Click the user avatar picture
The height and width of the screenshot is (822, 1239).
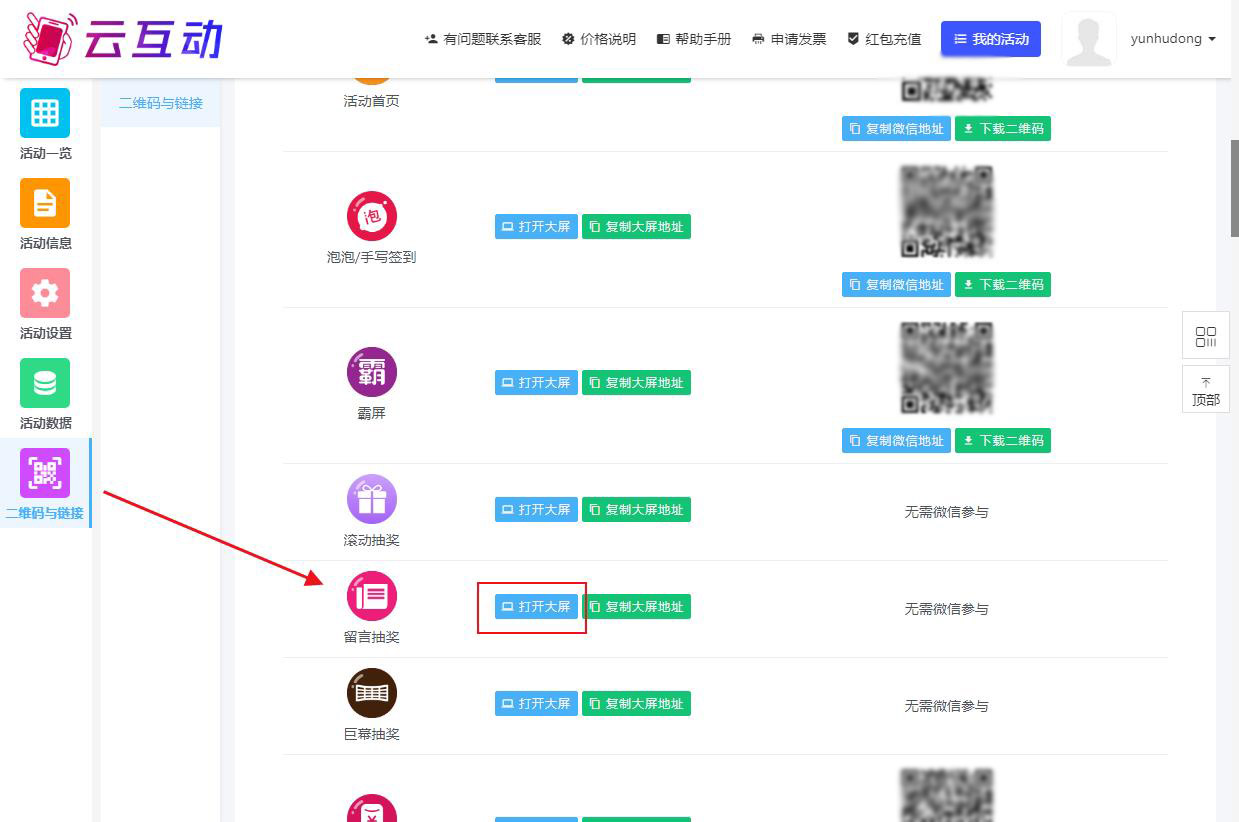[1089, 40]
